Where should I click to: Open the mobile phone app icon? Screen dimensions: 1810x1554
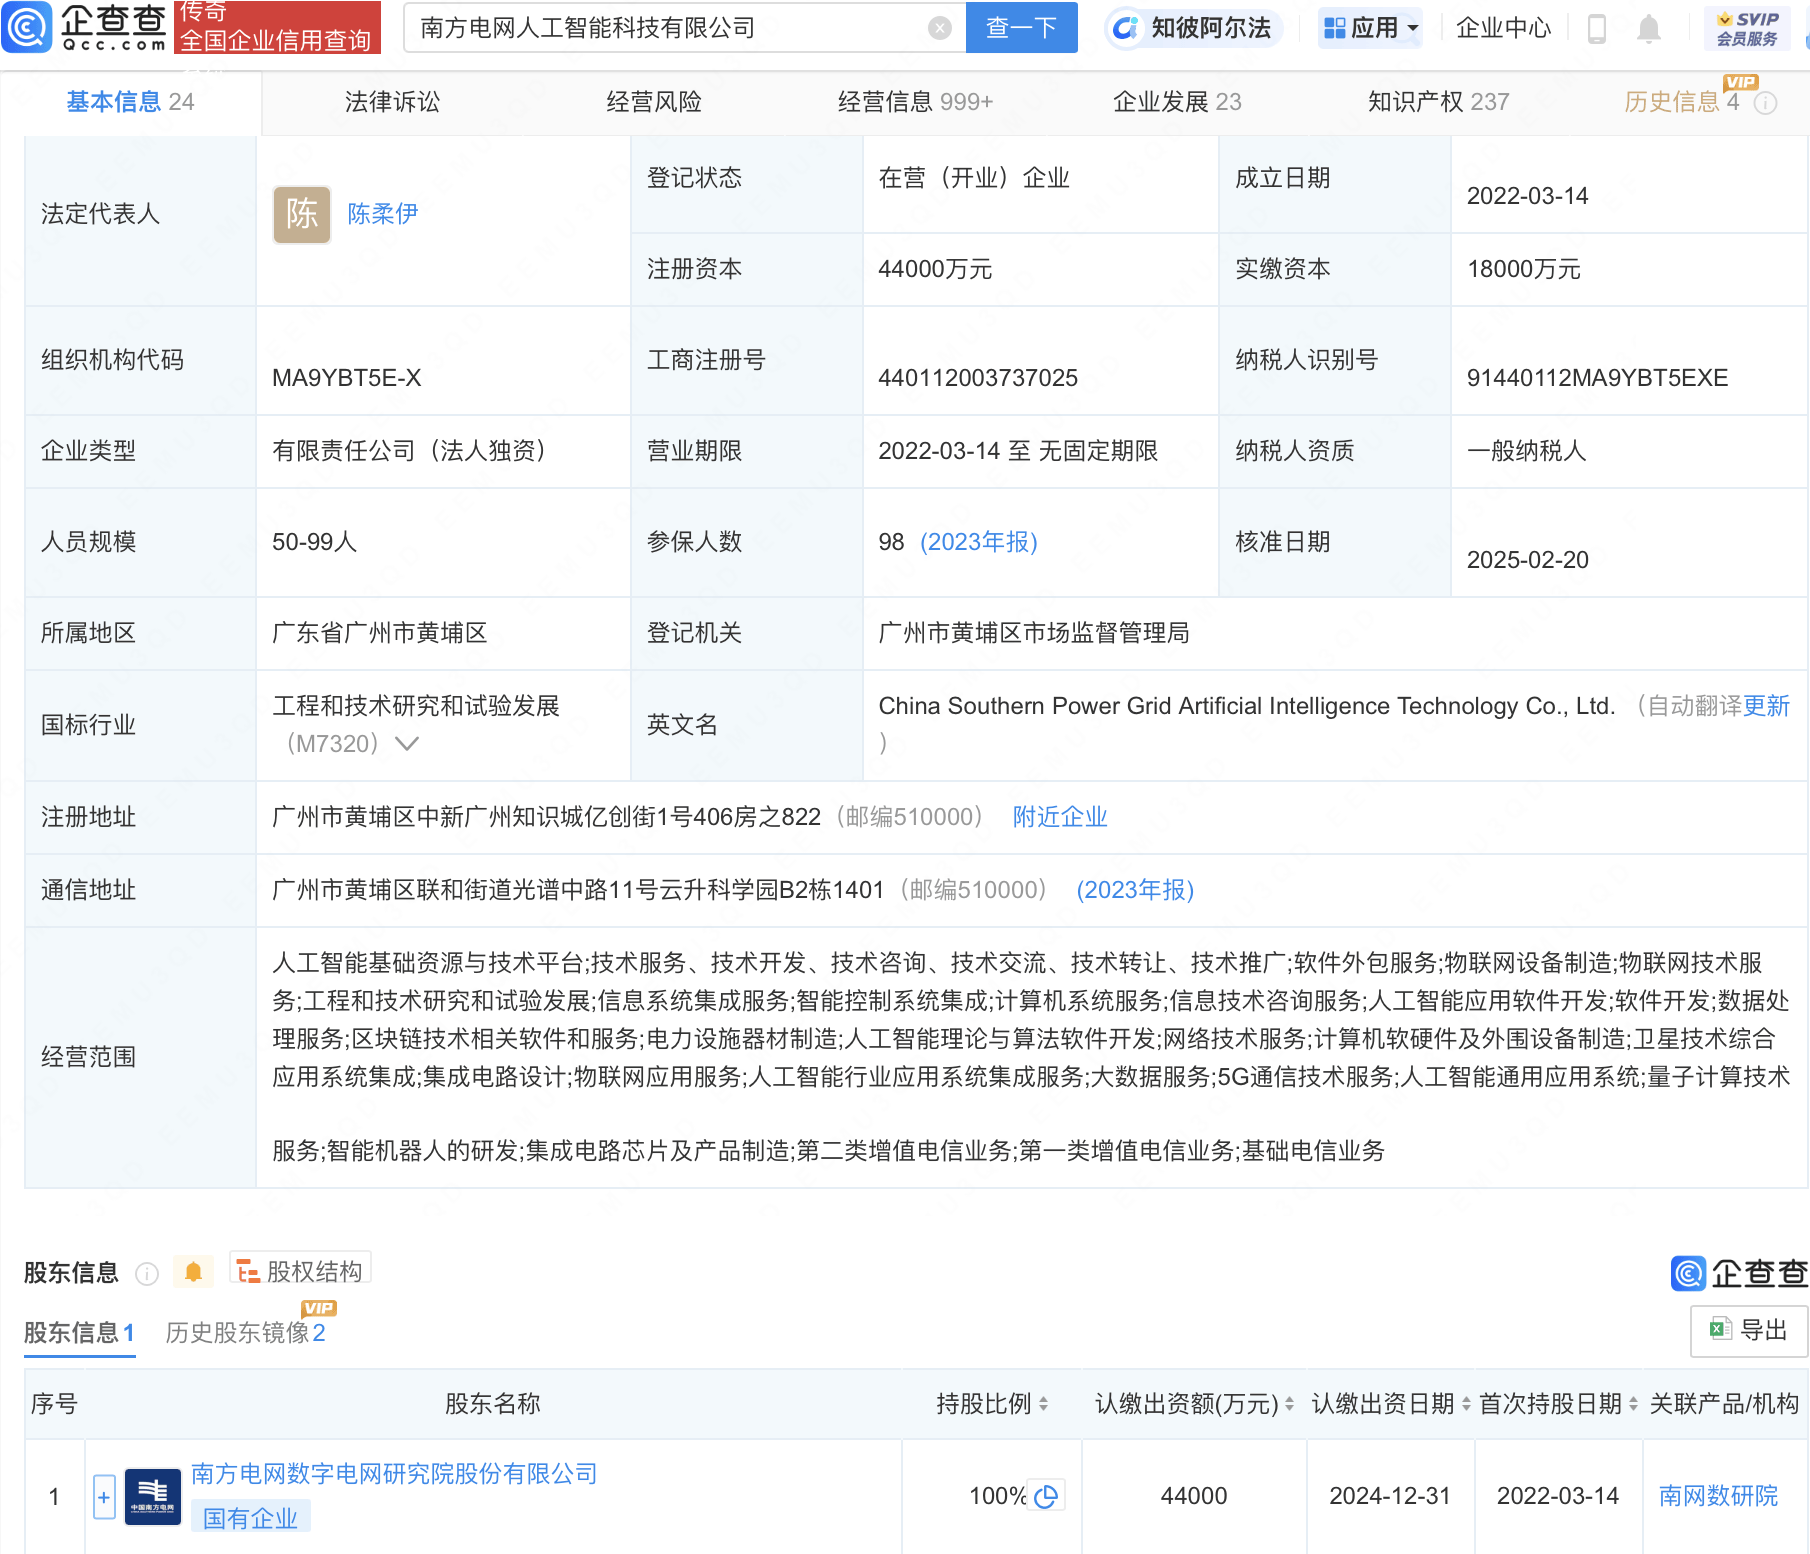[1596, 29]
